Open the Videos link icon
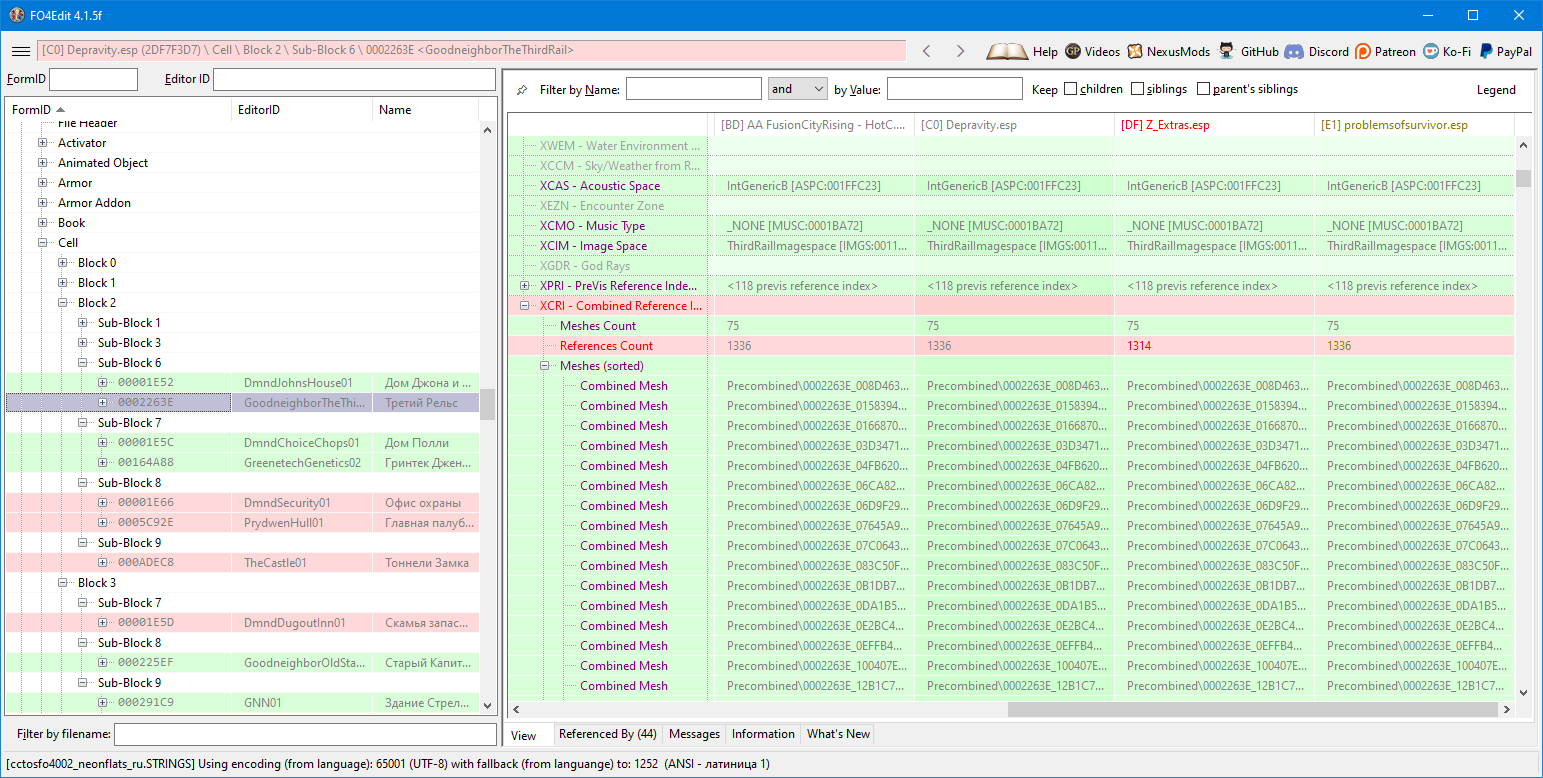 coord(1073,51)
